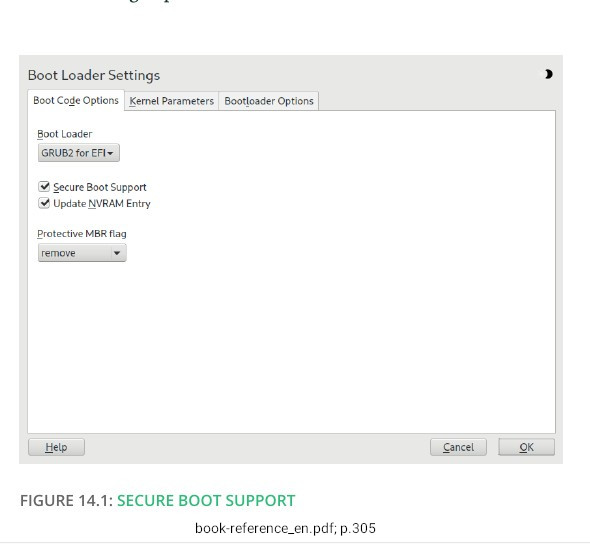Click the Boot Loader field label
Viewport: 590px width, 544px height.
65,134
